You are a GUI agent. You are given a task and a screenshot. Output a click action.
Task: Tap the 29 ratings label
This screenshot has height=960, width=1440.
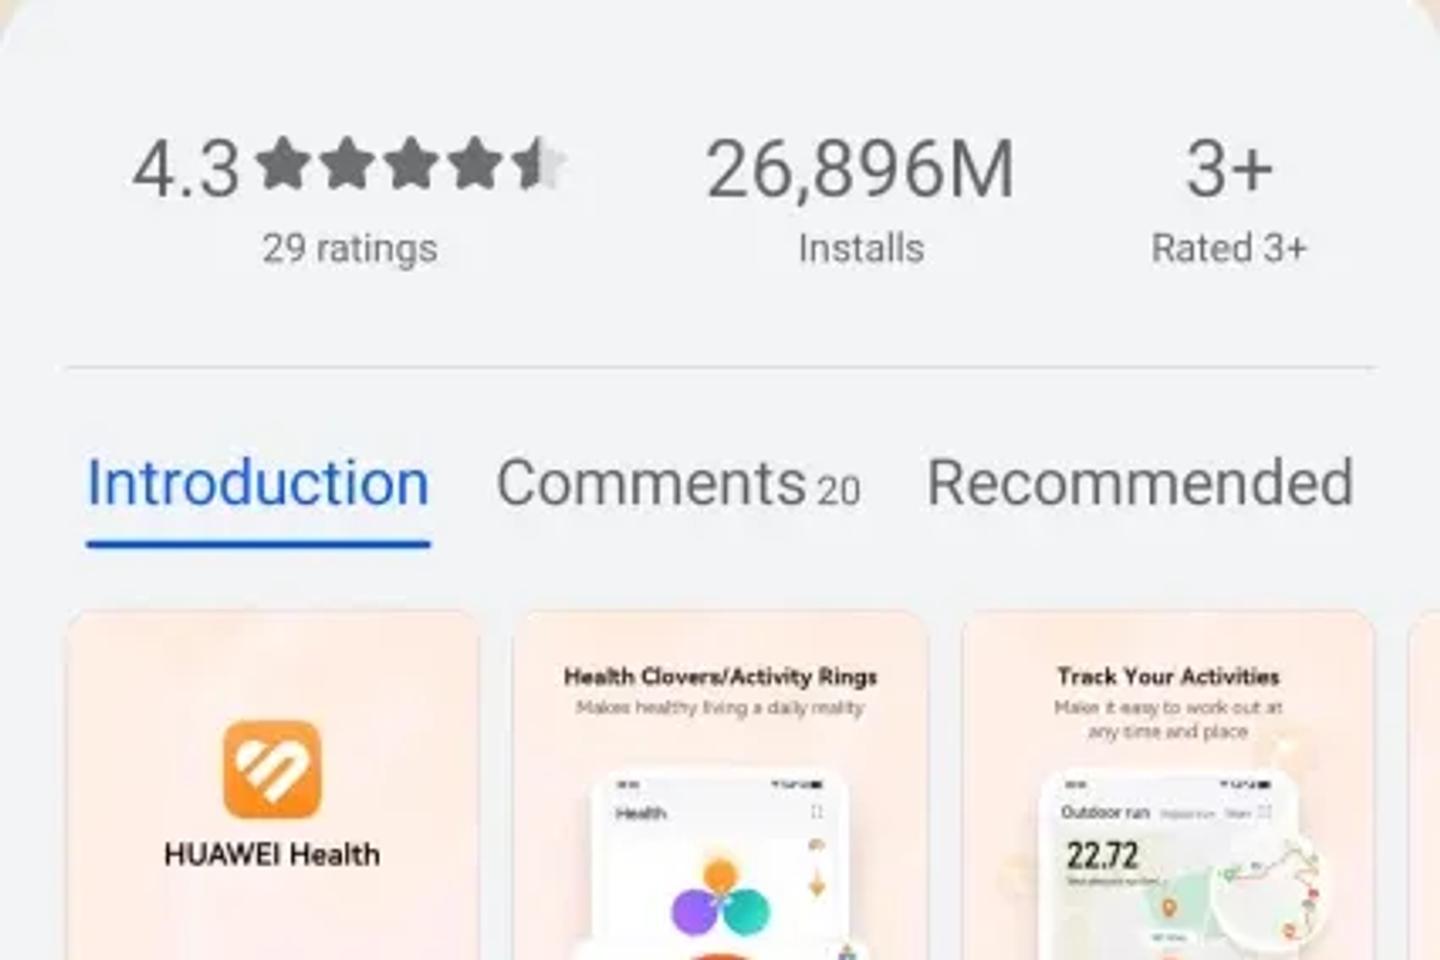pos(350,248)
